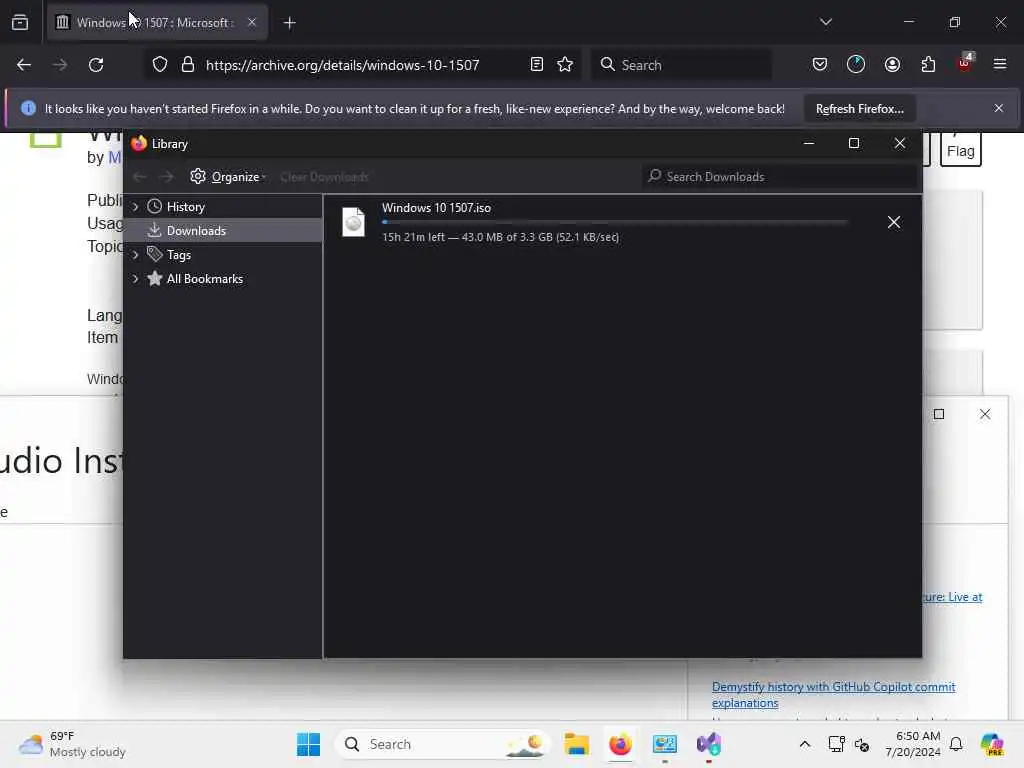Select All Bookmarks in Library sidebar
The height and width of the screenshot is (768, 1024).
click(x=204, y=279)
